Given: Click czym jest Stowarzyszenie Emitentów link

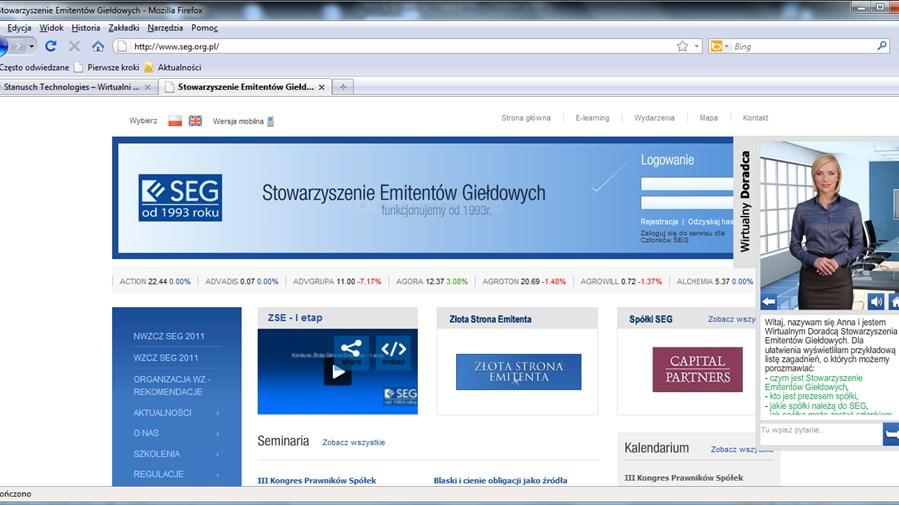Looking at the screenshot, I should (815, 383).
